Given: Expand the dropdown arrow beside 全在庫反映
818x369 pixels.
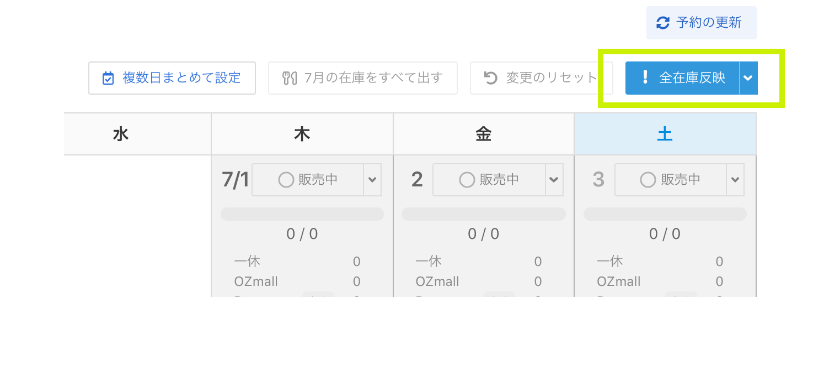Looking at the screenshot, I should click(748, 78).
